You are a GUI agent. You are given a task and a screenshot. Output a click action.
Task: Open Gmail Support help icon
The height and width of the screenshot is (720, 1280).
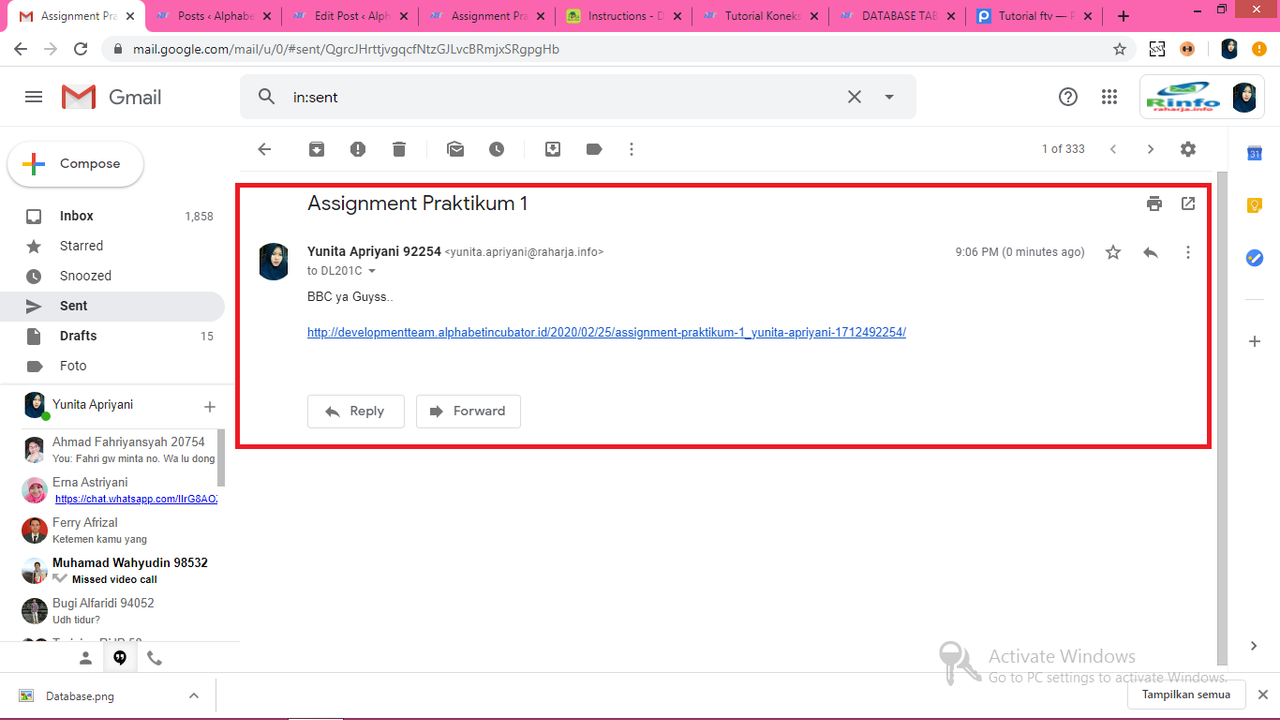click(1068, 97)
